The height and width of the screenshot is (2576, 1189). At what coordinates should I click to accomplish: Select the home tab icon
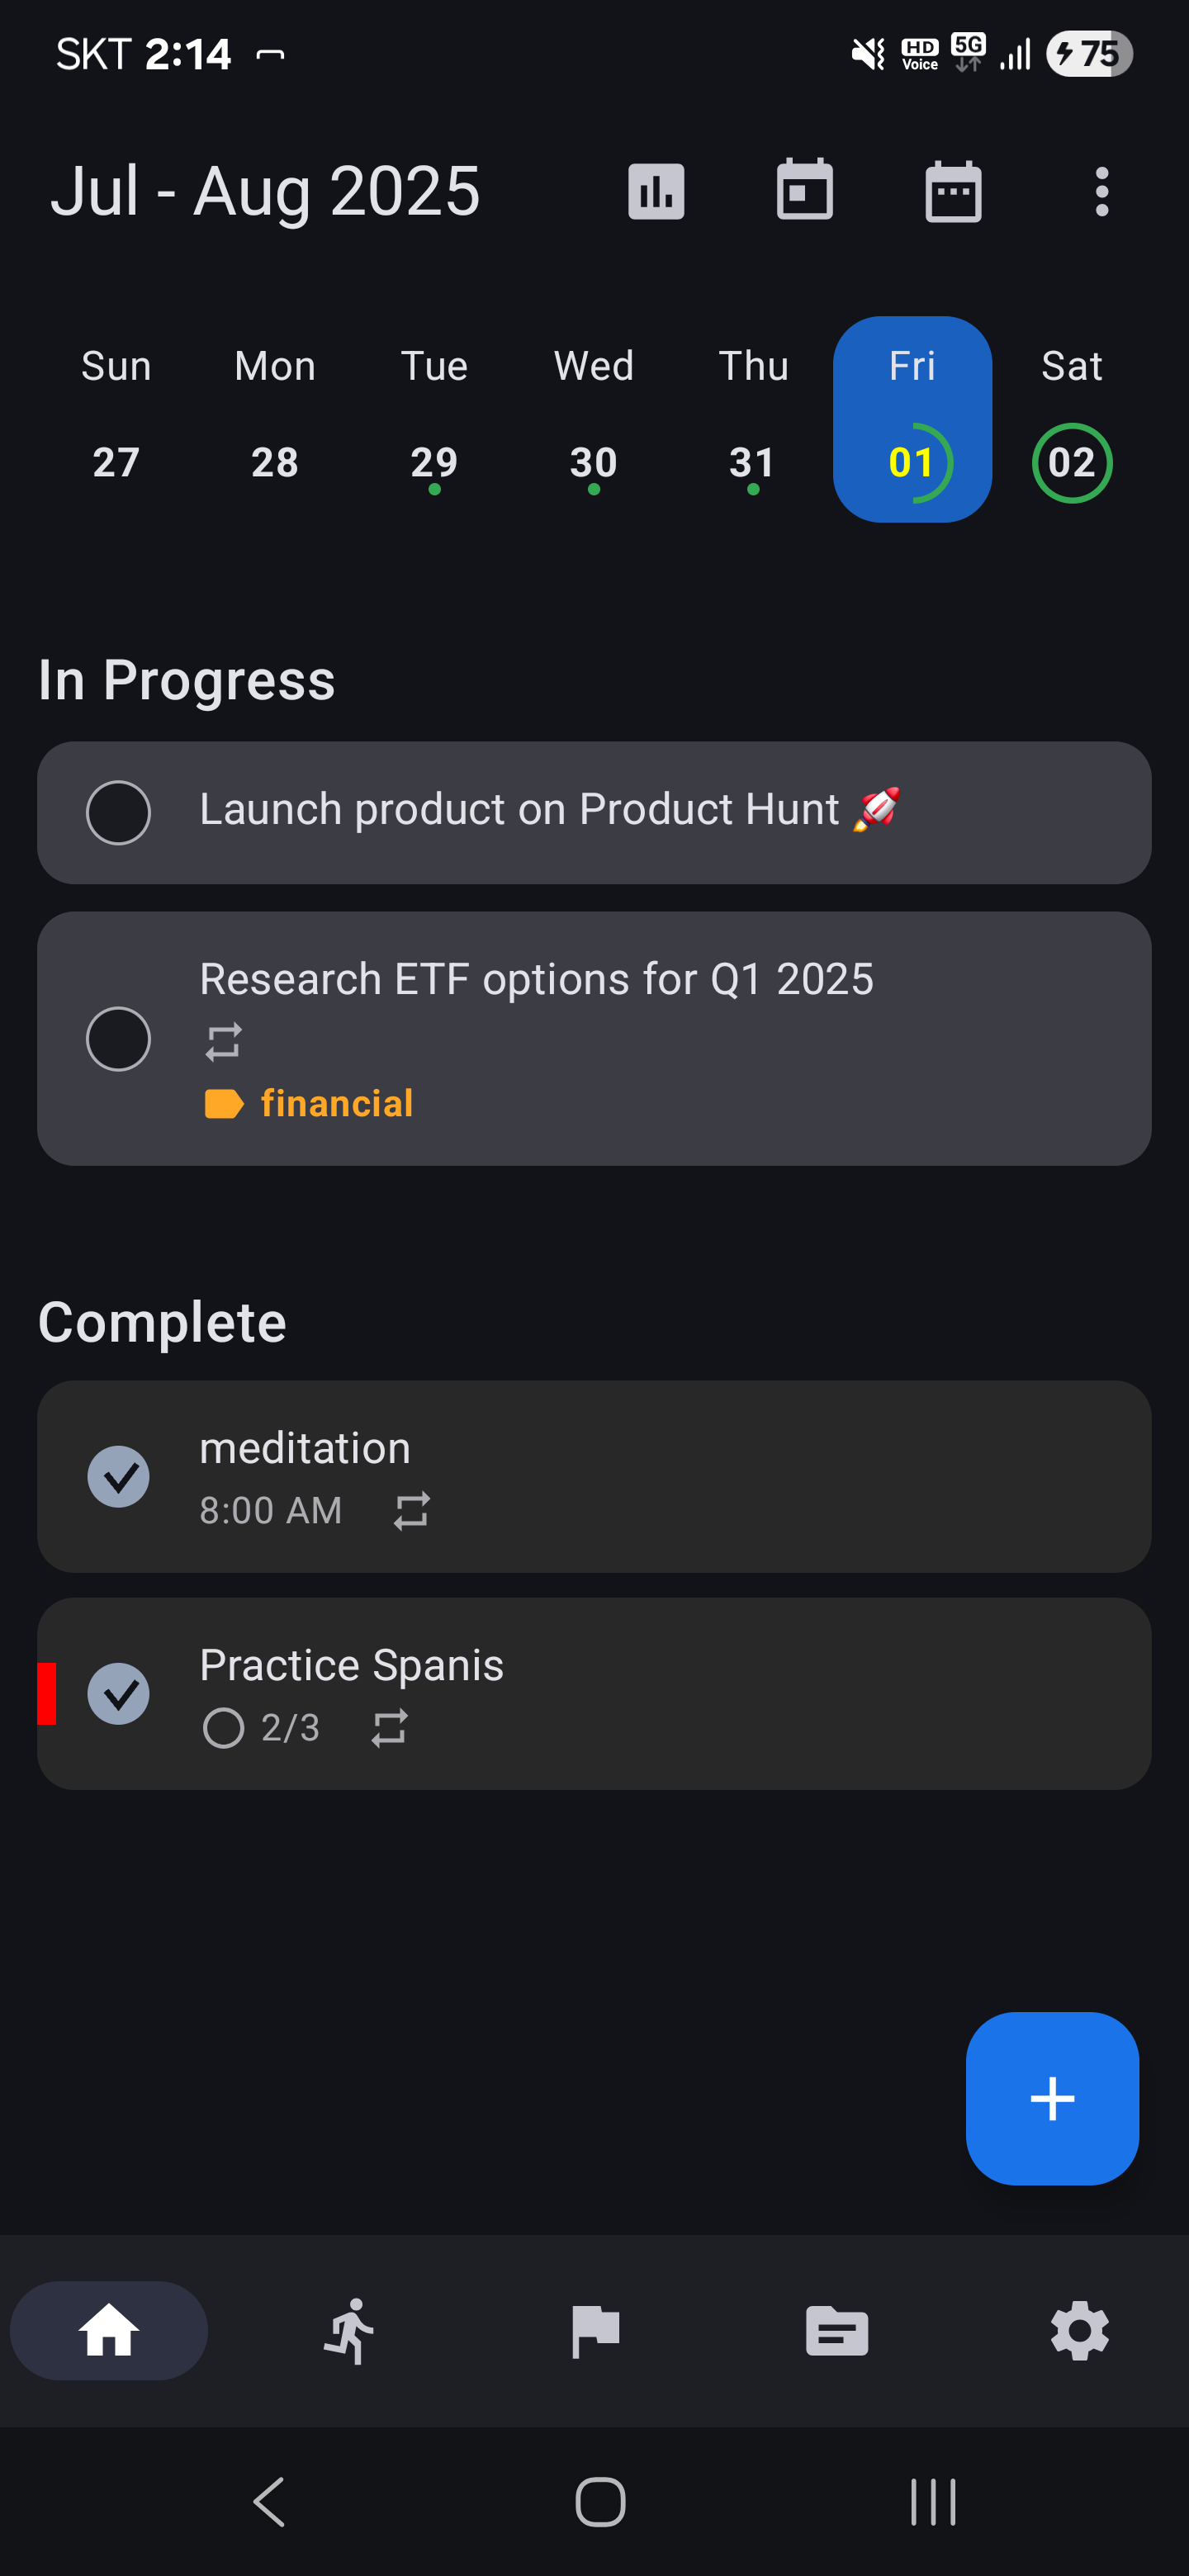(109, 2331)
